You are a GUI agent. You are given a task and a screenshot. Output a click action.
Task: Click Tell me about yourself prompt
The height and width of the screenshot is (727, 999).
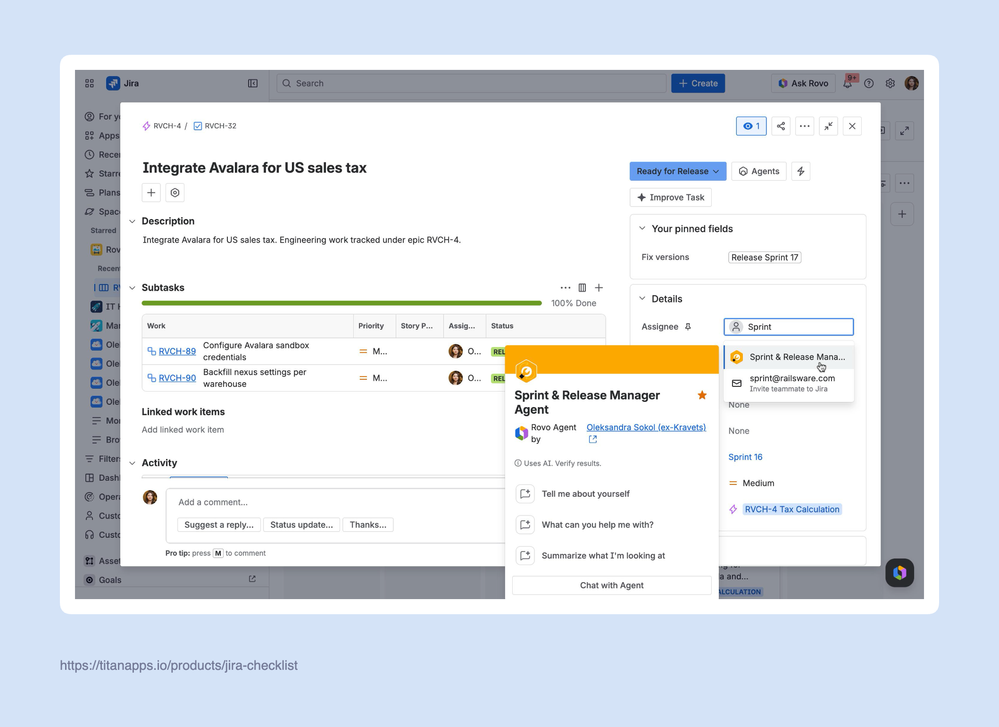click(586, 494)
